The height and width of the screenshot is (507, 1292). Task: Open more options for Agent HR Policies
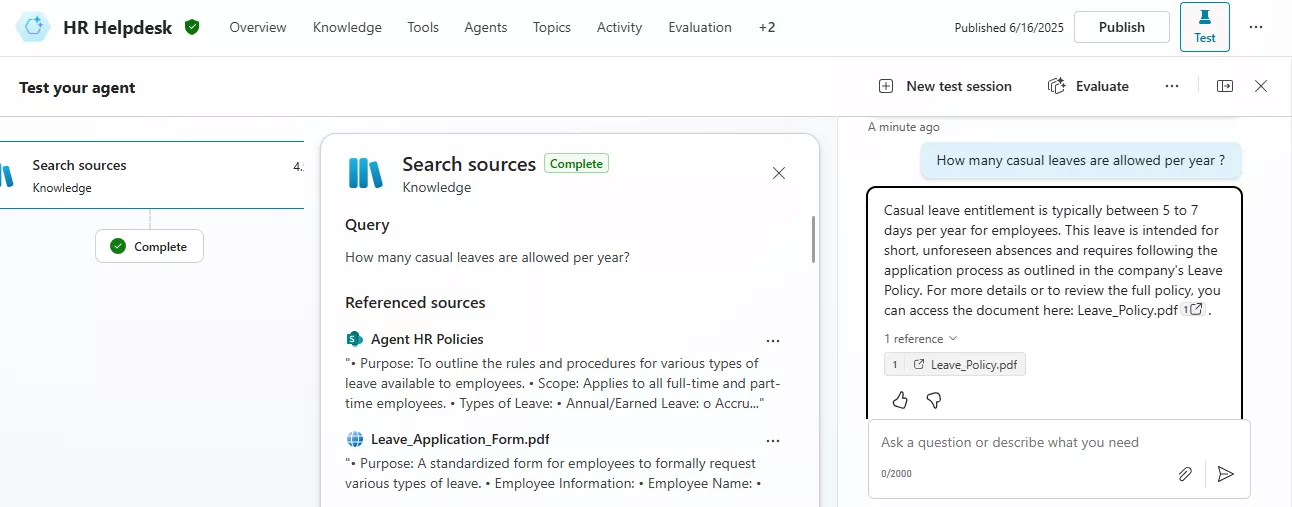pos(772,340)
